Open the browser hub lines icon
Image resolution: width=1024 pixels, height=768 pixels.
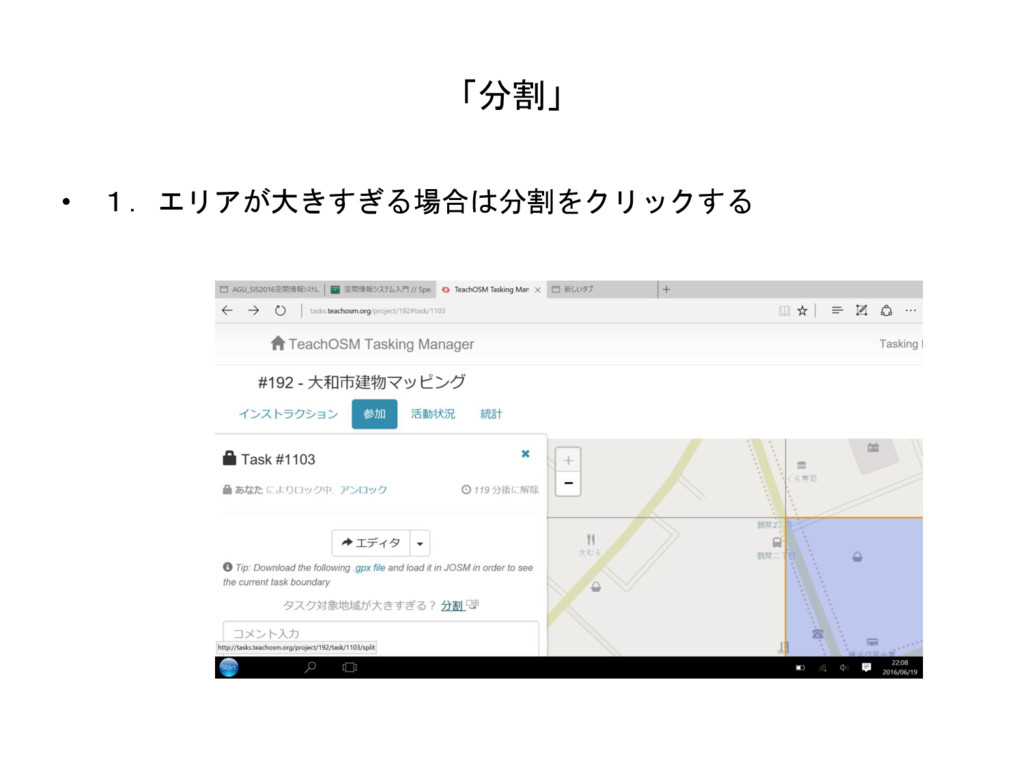point(837,310)
